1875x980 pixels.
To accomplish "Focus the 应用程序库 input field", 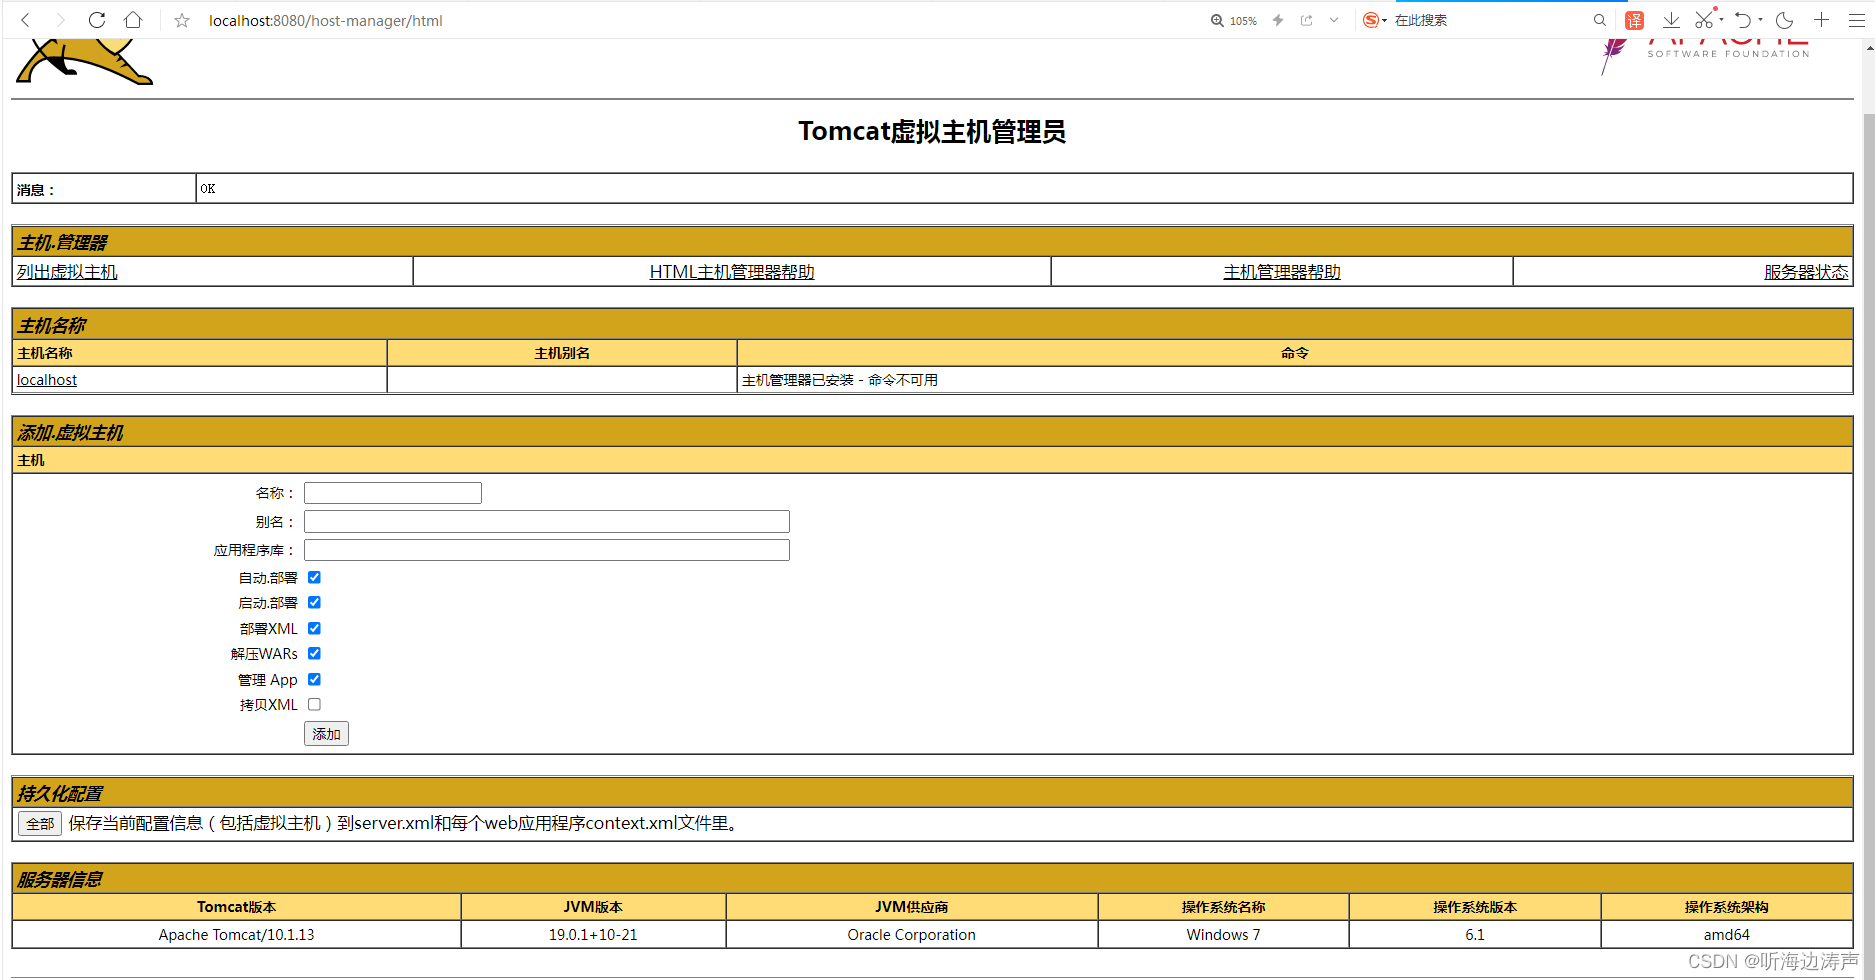I will point(547,550).
